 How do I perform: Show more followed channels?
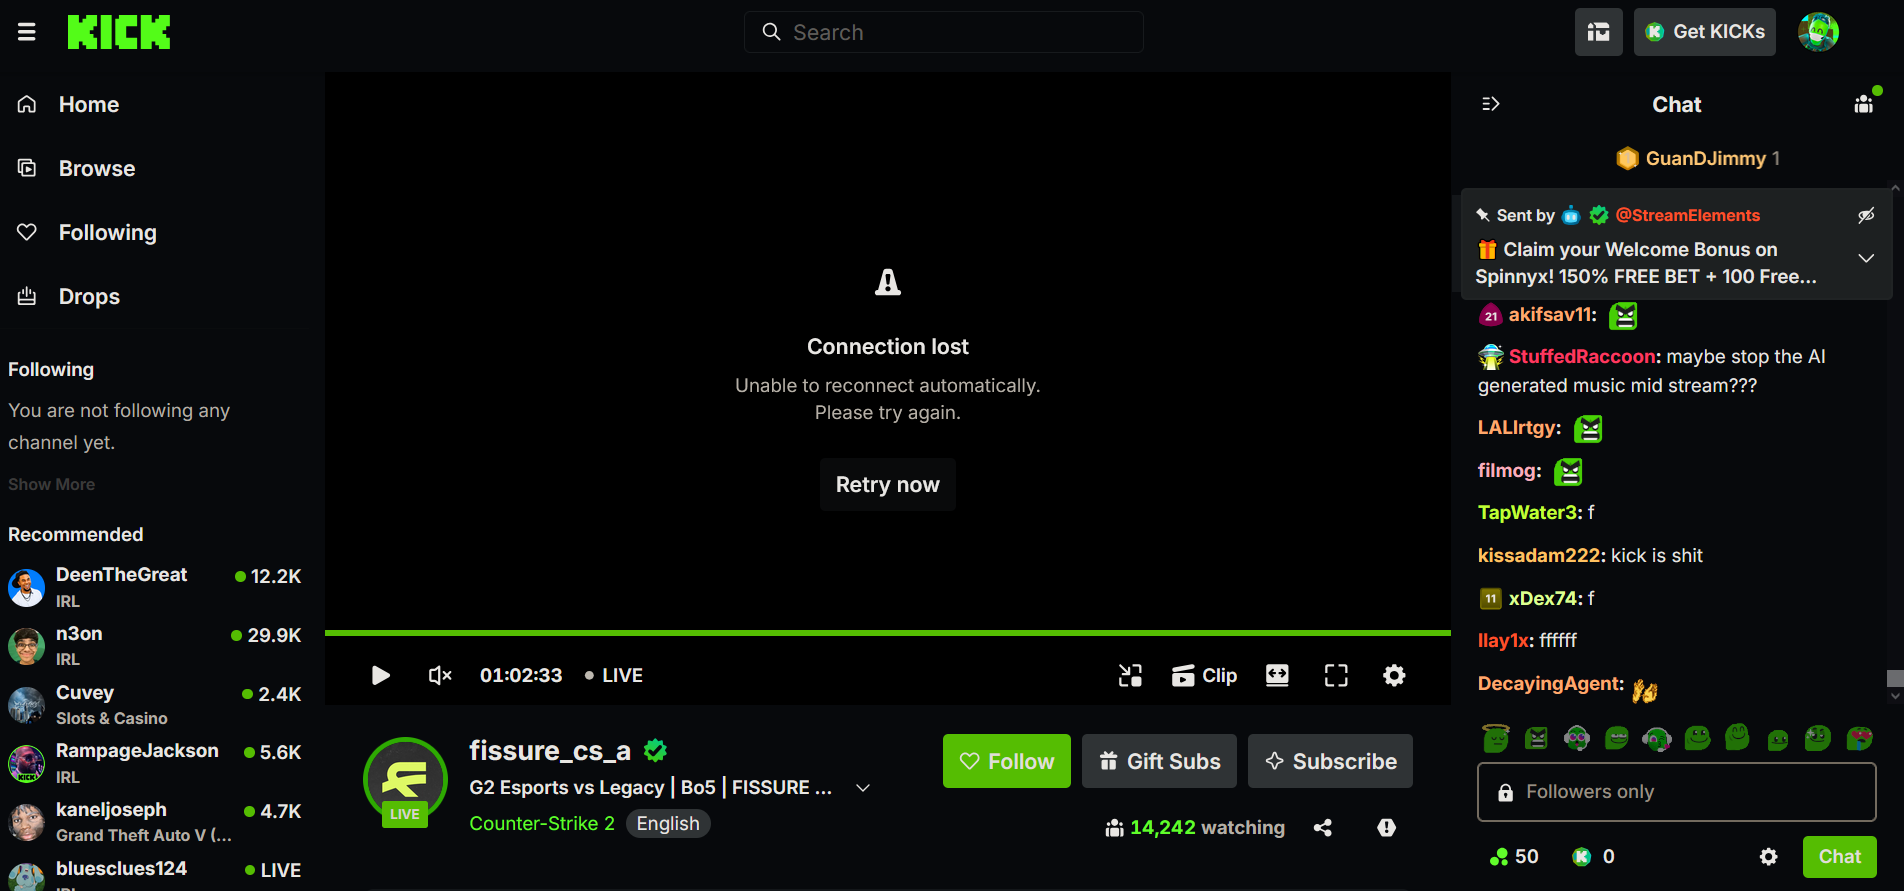[x=52, y=484]
